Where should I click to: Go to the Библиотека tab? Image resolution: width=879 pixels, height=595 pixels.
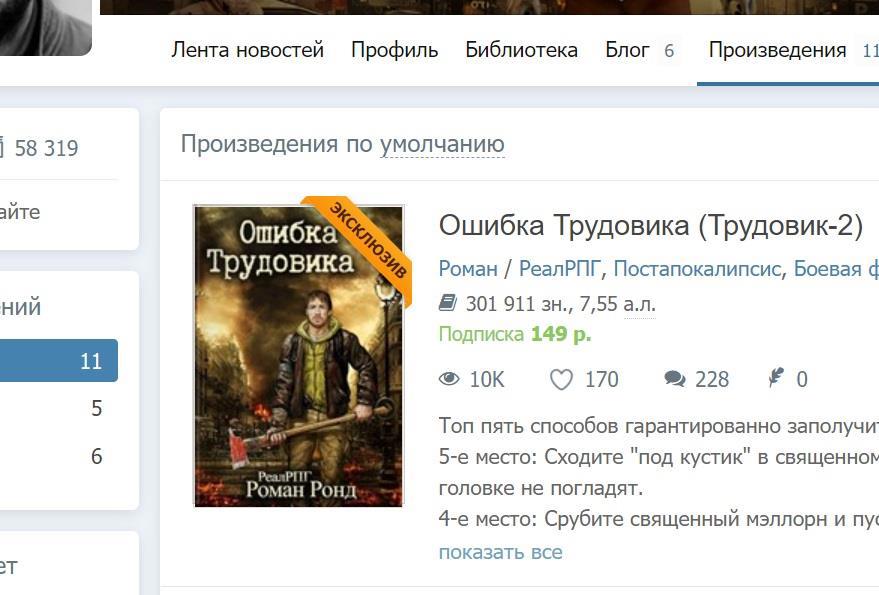click(521, 50)
